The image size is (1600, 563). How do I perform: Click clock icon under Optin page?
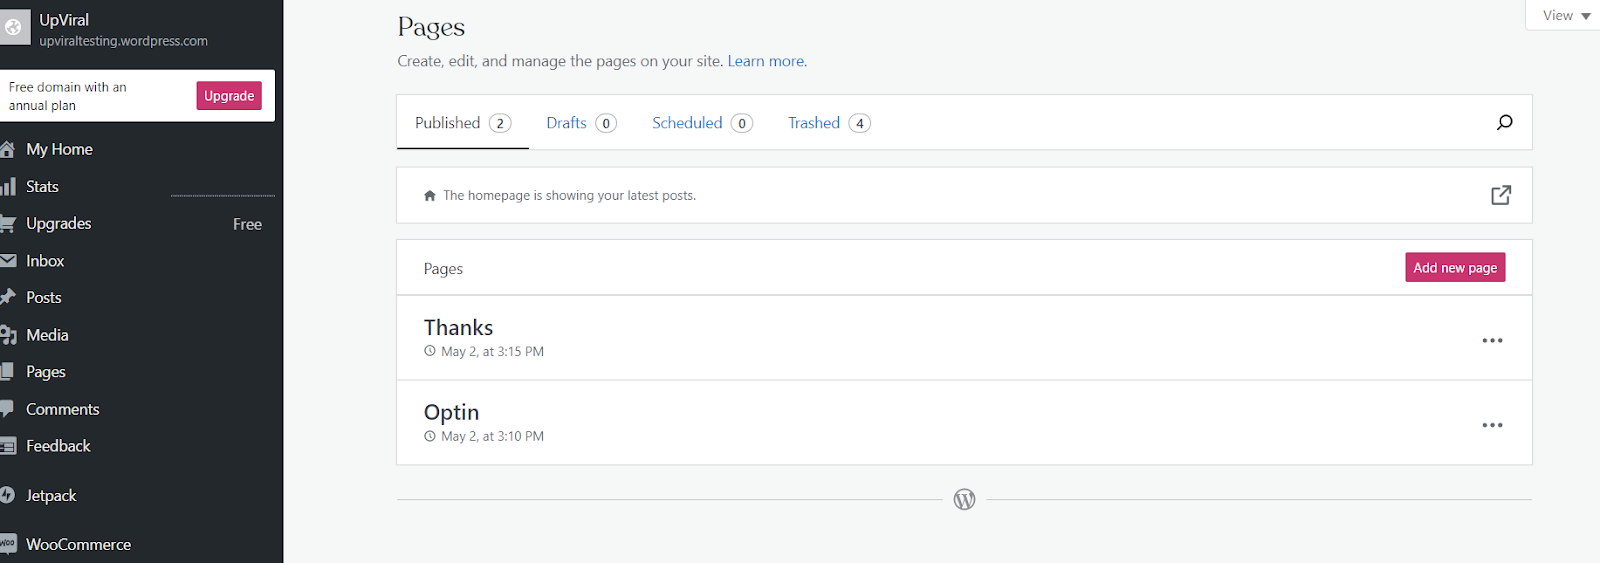tap(430, 436)
